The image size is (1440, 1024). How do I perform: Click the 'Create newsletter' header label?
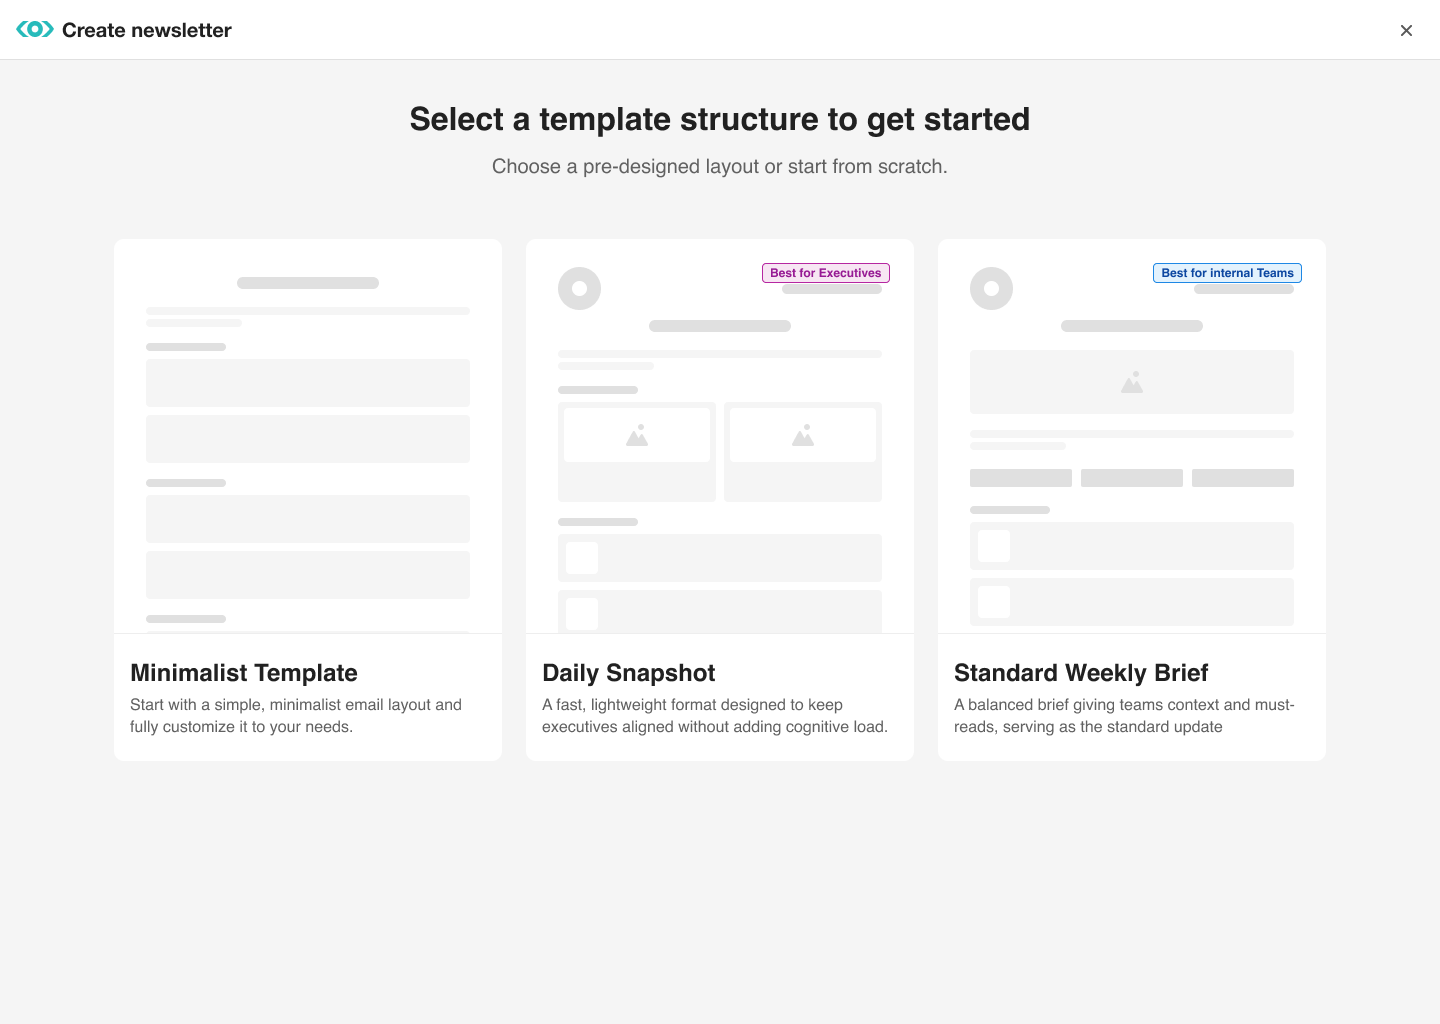pos(146,29)
